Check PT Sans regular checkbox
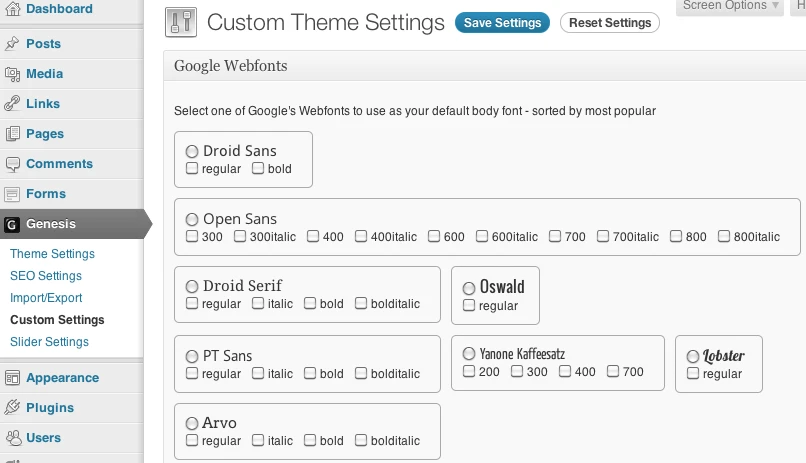The height and width of the screenshot is (463, 806). coord(192,373)
